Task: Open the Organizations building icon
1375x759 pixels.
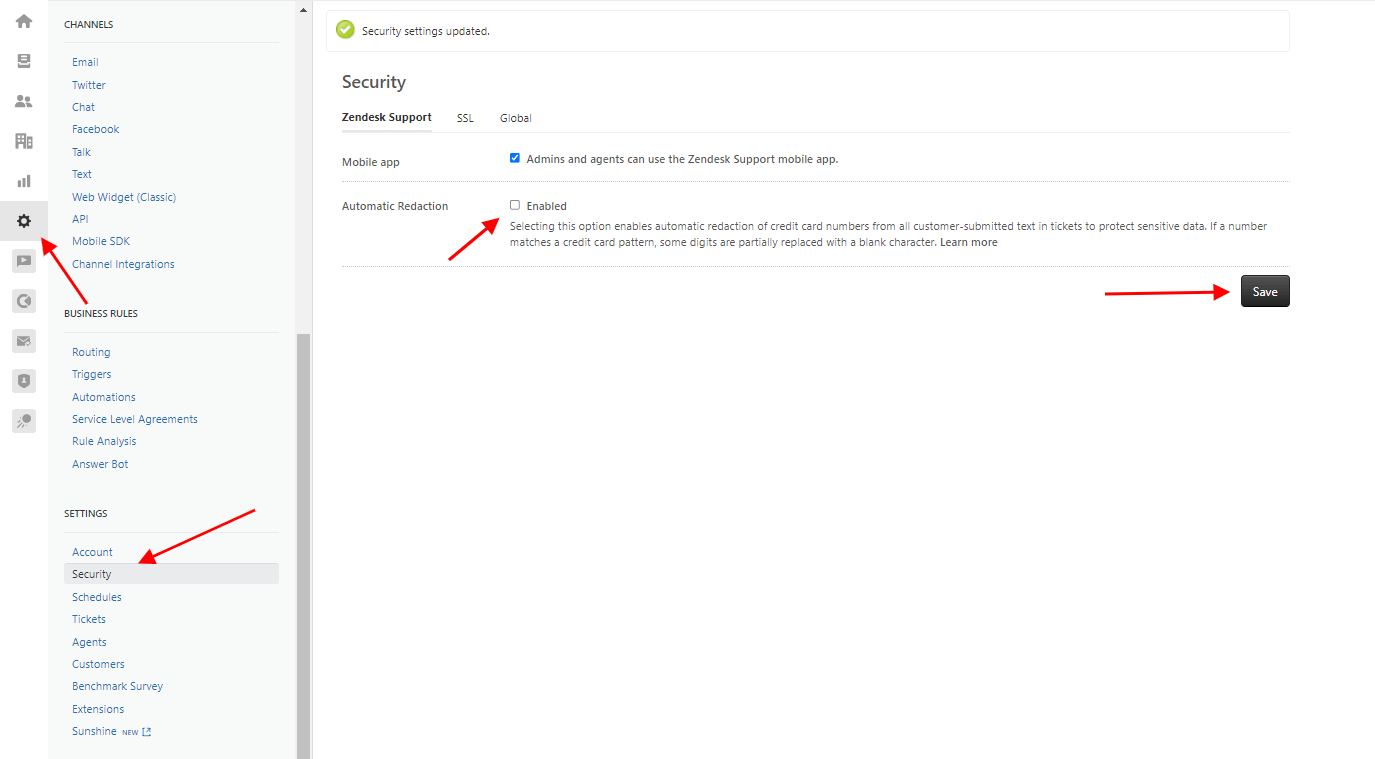Action: coord(24,141)
